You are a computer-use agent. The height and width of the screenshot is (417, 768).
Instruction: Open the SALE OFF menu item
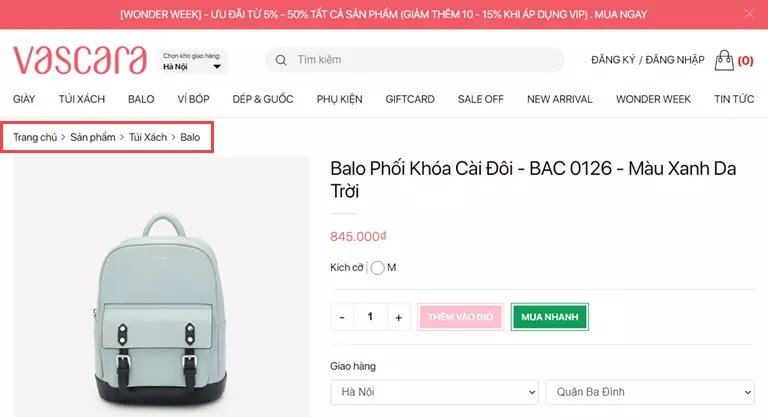click(x=480, y=99)
